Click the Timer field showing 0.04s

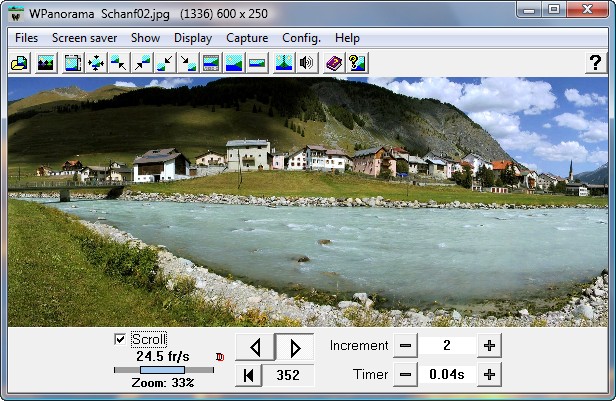[447, 375]
